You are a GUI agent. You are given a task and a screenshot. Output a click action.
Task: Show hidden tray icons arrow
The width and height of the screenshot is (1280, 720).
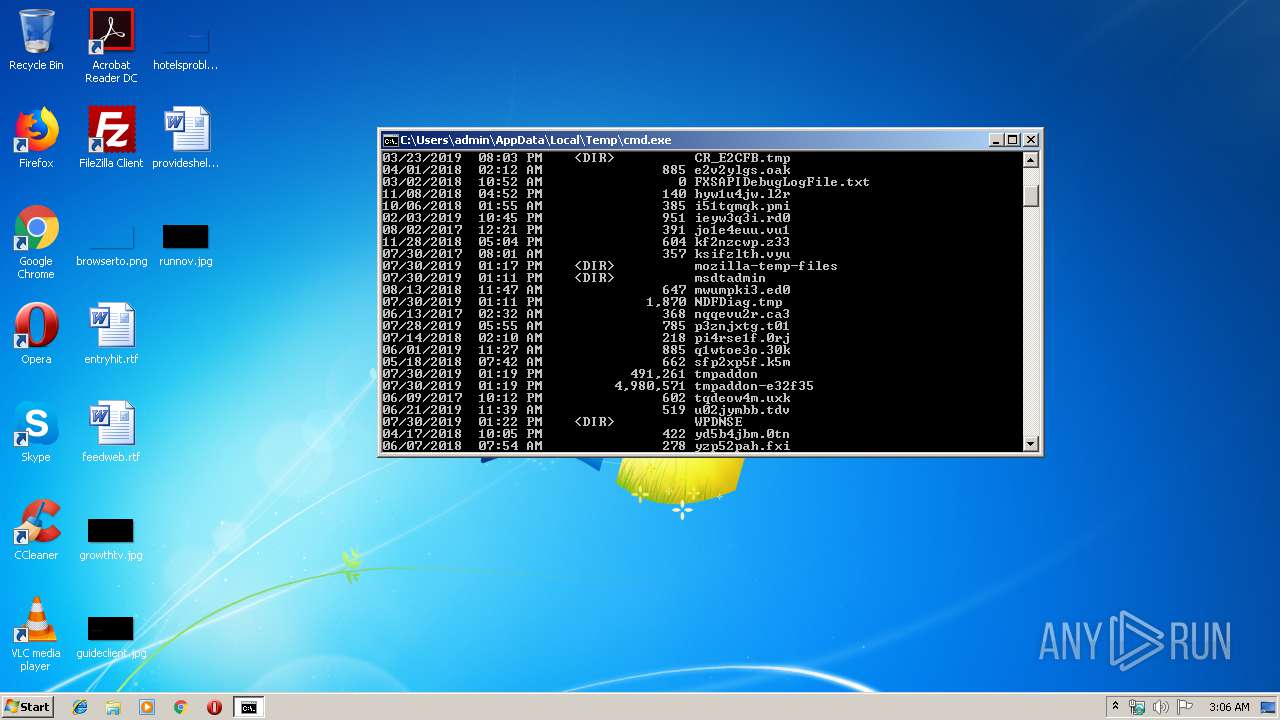pos(1115,707)
